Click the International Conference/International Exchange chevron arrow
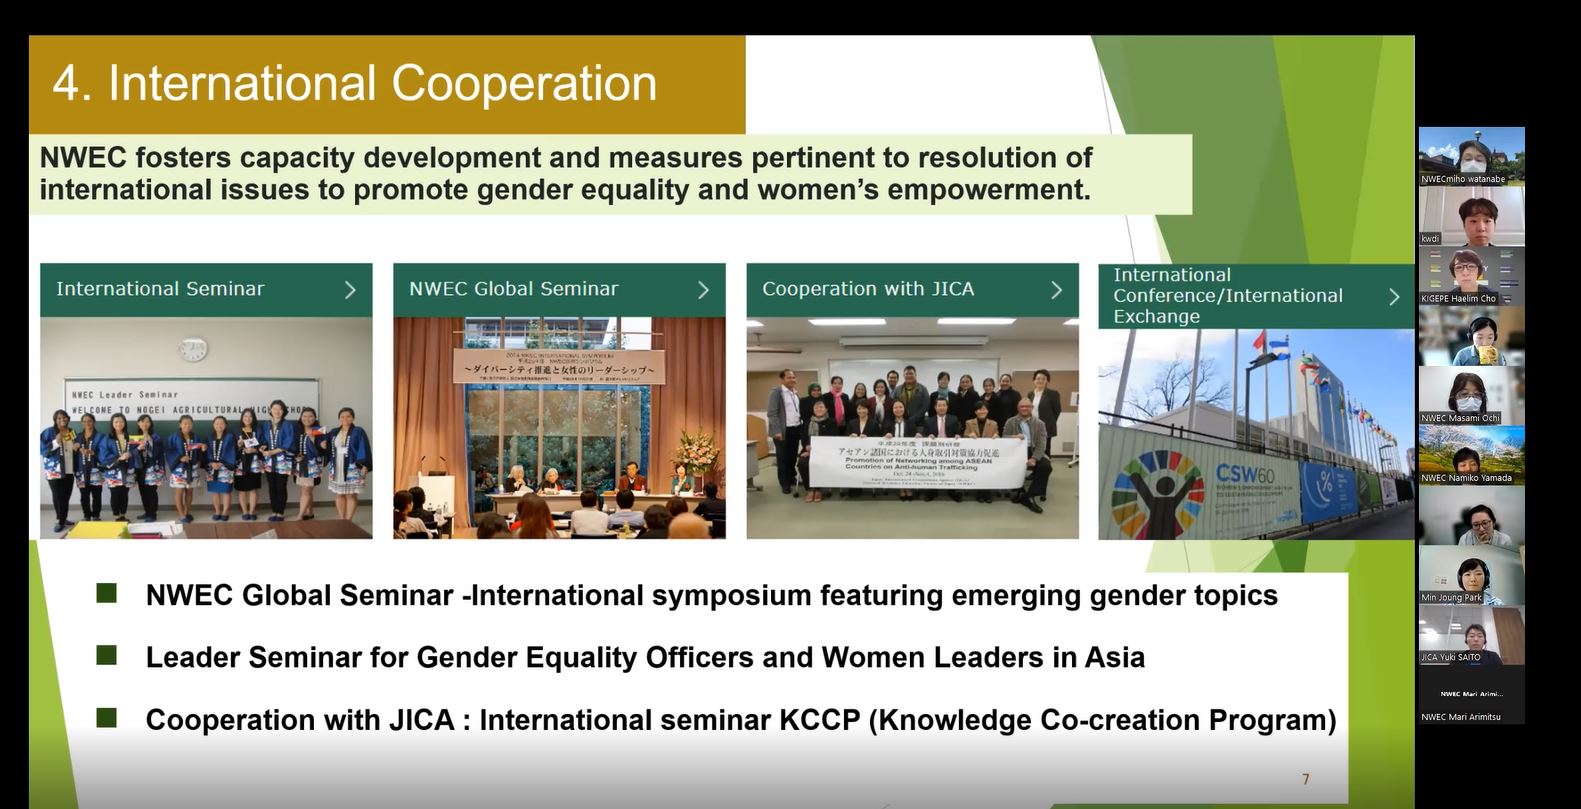The height and width of the screenshot is (809, 1581). tap(1394, 297)
